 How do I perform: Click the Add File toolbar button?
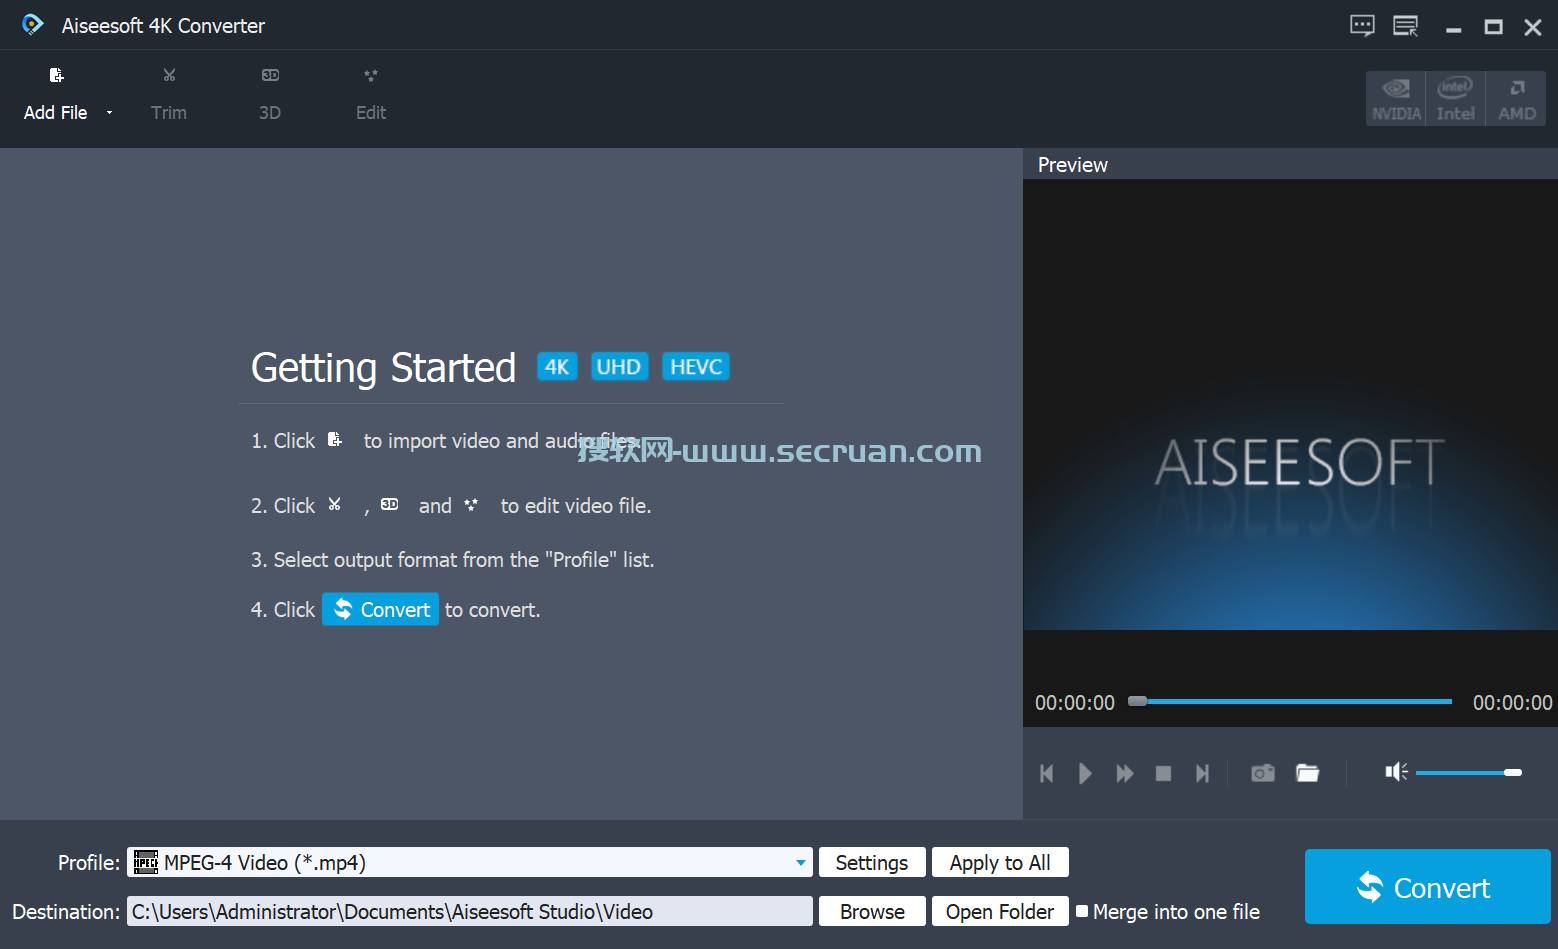[x=56, y=94]
